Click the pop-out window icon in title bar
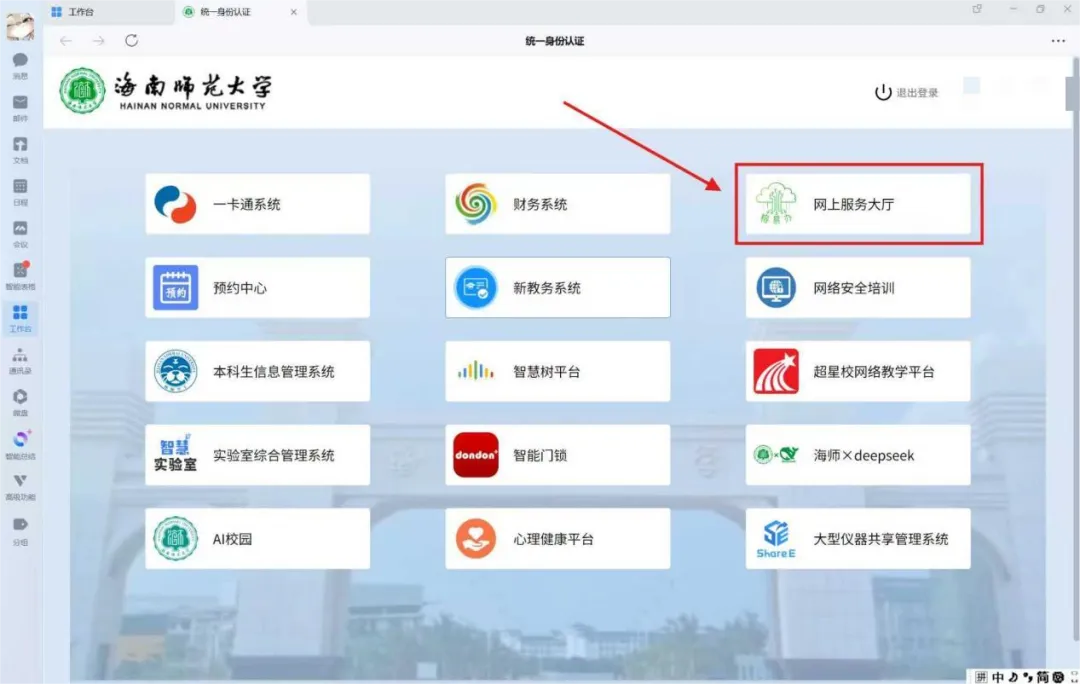The image size is (1080, 684). 977,10
